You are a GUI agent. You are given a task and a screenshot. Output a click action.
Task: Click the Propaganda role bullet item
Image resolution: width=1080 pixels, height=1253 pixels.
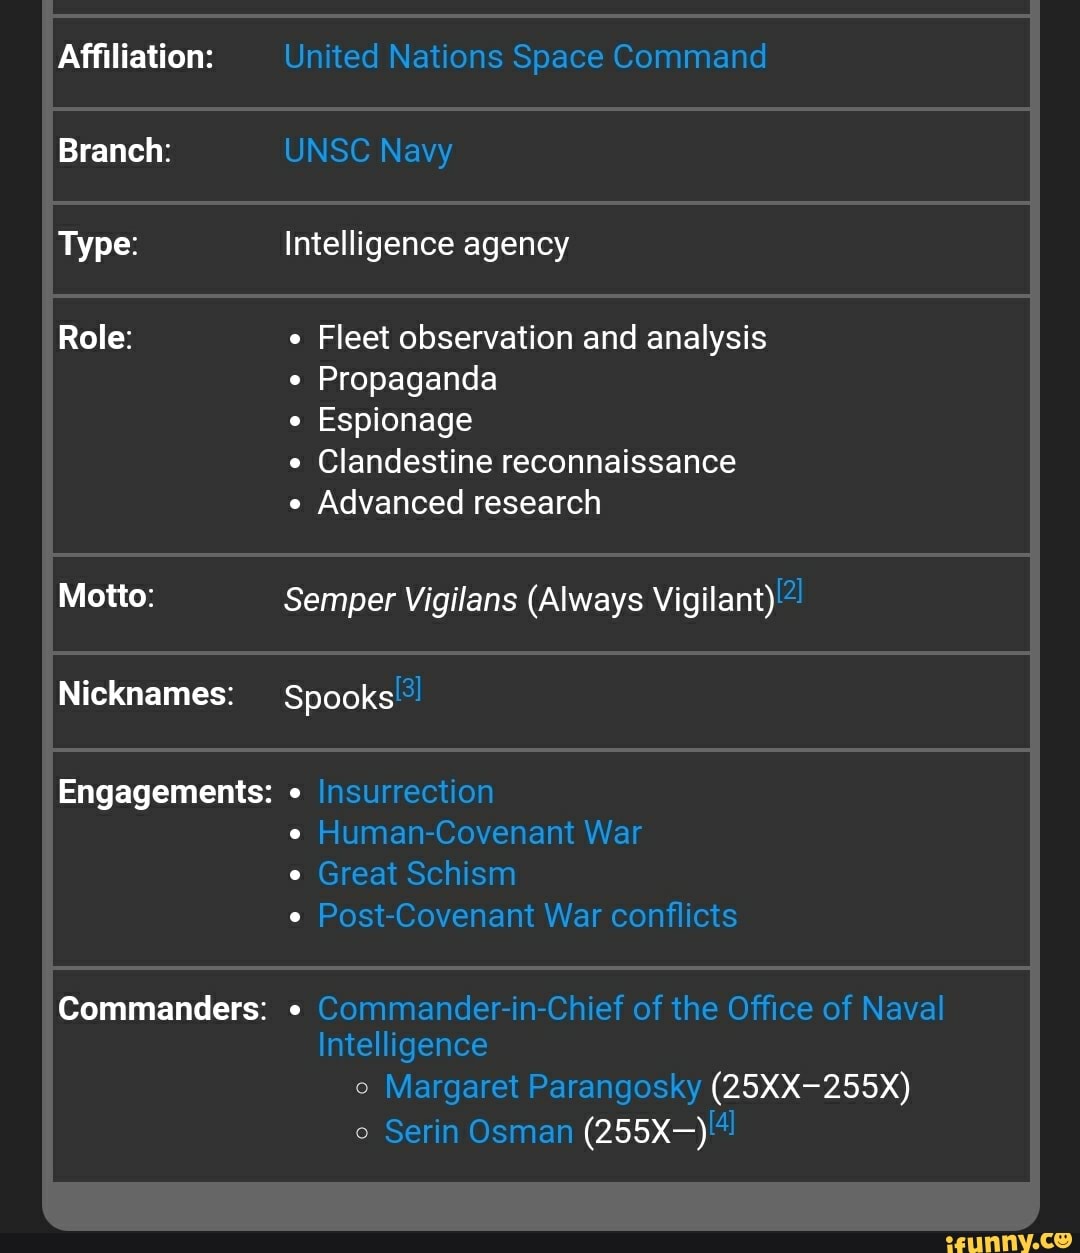[x=408, y=379]
